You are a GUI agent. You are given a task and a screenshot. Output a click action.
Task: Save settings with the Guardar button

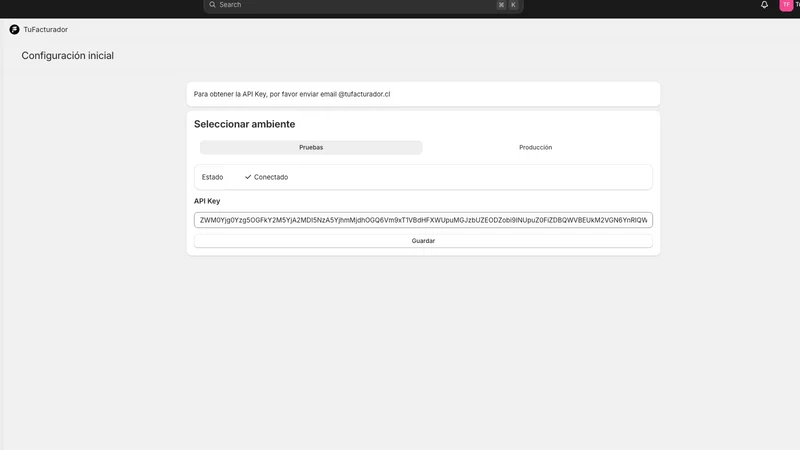(x=423, y=241)
